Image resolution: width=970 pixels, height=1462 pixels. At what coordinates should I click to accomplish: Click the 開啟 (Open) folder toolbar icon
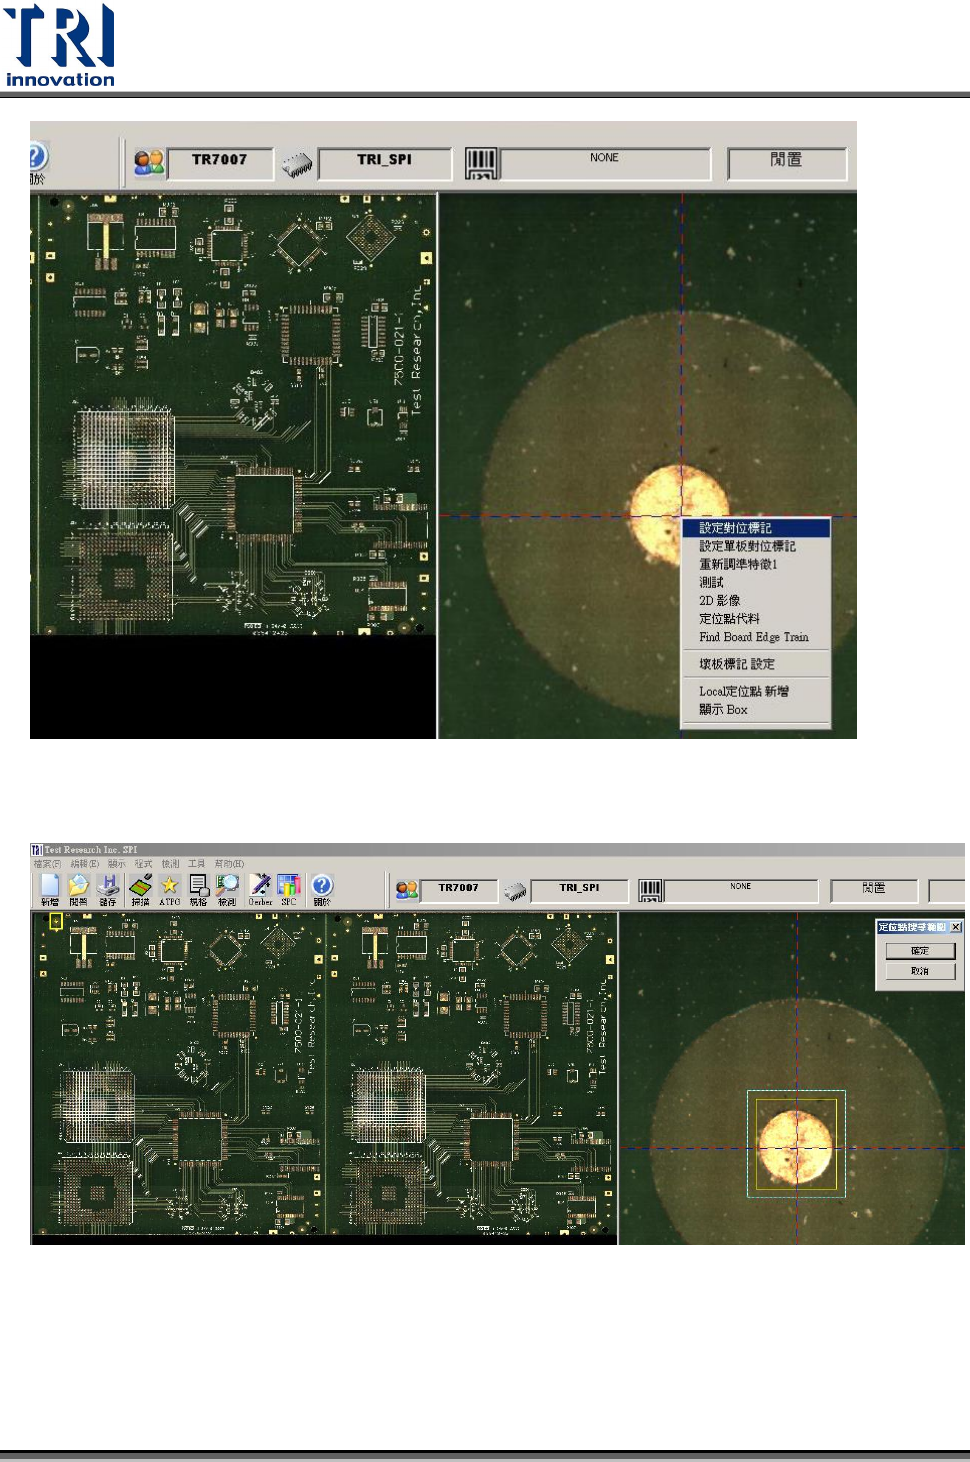(78, 888)
